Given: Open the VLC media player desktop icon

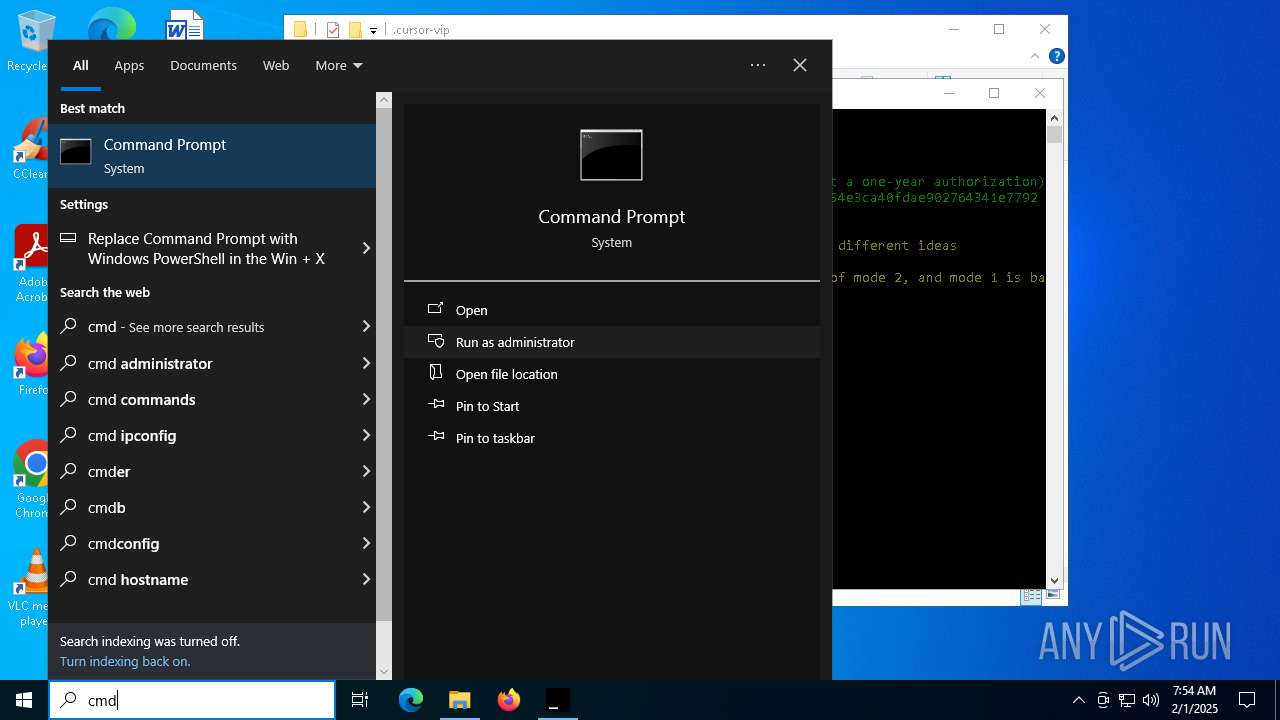Looking at the screenshot, I should [30, 588].
